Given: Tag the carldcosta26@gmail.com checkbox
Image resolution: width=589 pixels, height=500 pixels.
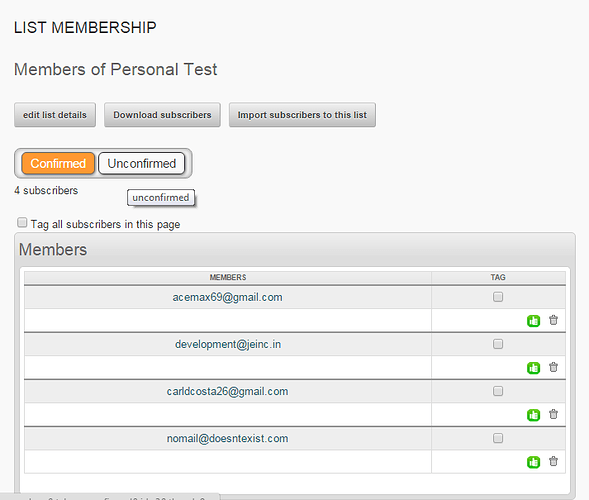Looking at the screenshot, I should click(498, 391).
